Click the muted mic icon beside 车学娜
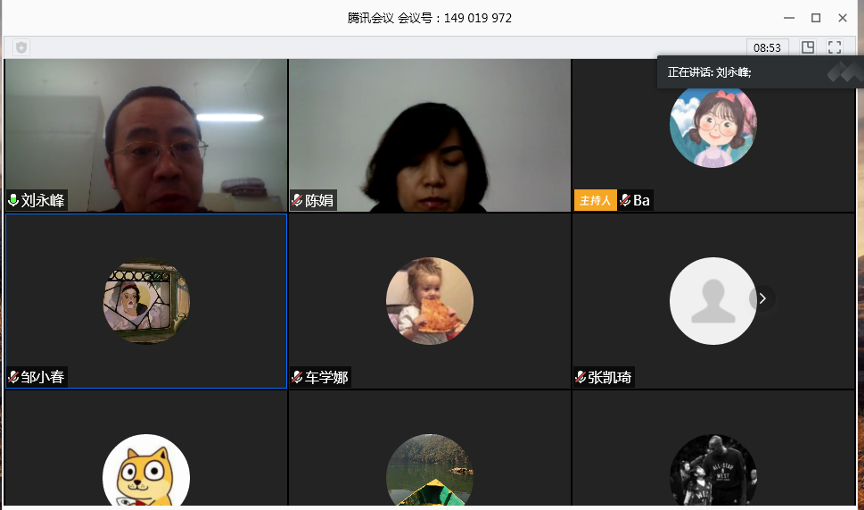Viewport: 864px width, 510px height. pos(297,378)
